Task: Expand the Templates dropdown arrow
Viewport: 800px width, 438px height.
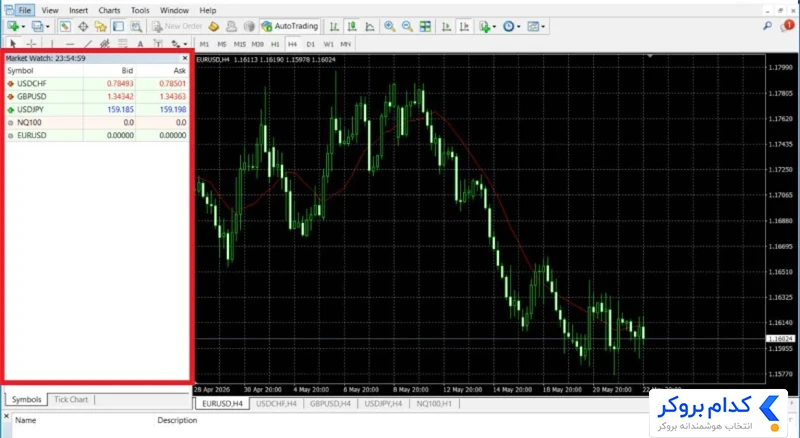Action: click(x=543, y=27)
